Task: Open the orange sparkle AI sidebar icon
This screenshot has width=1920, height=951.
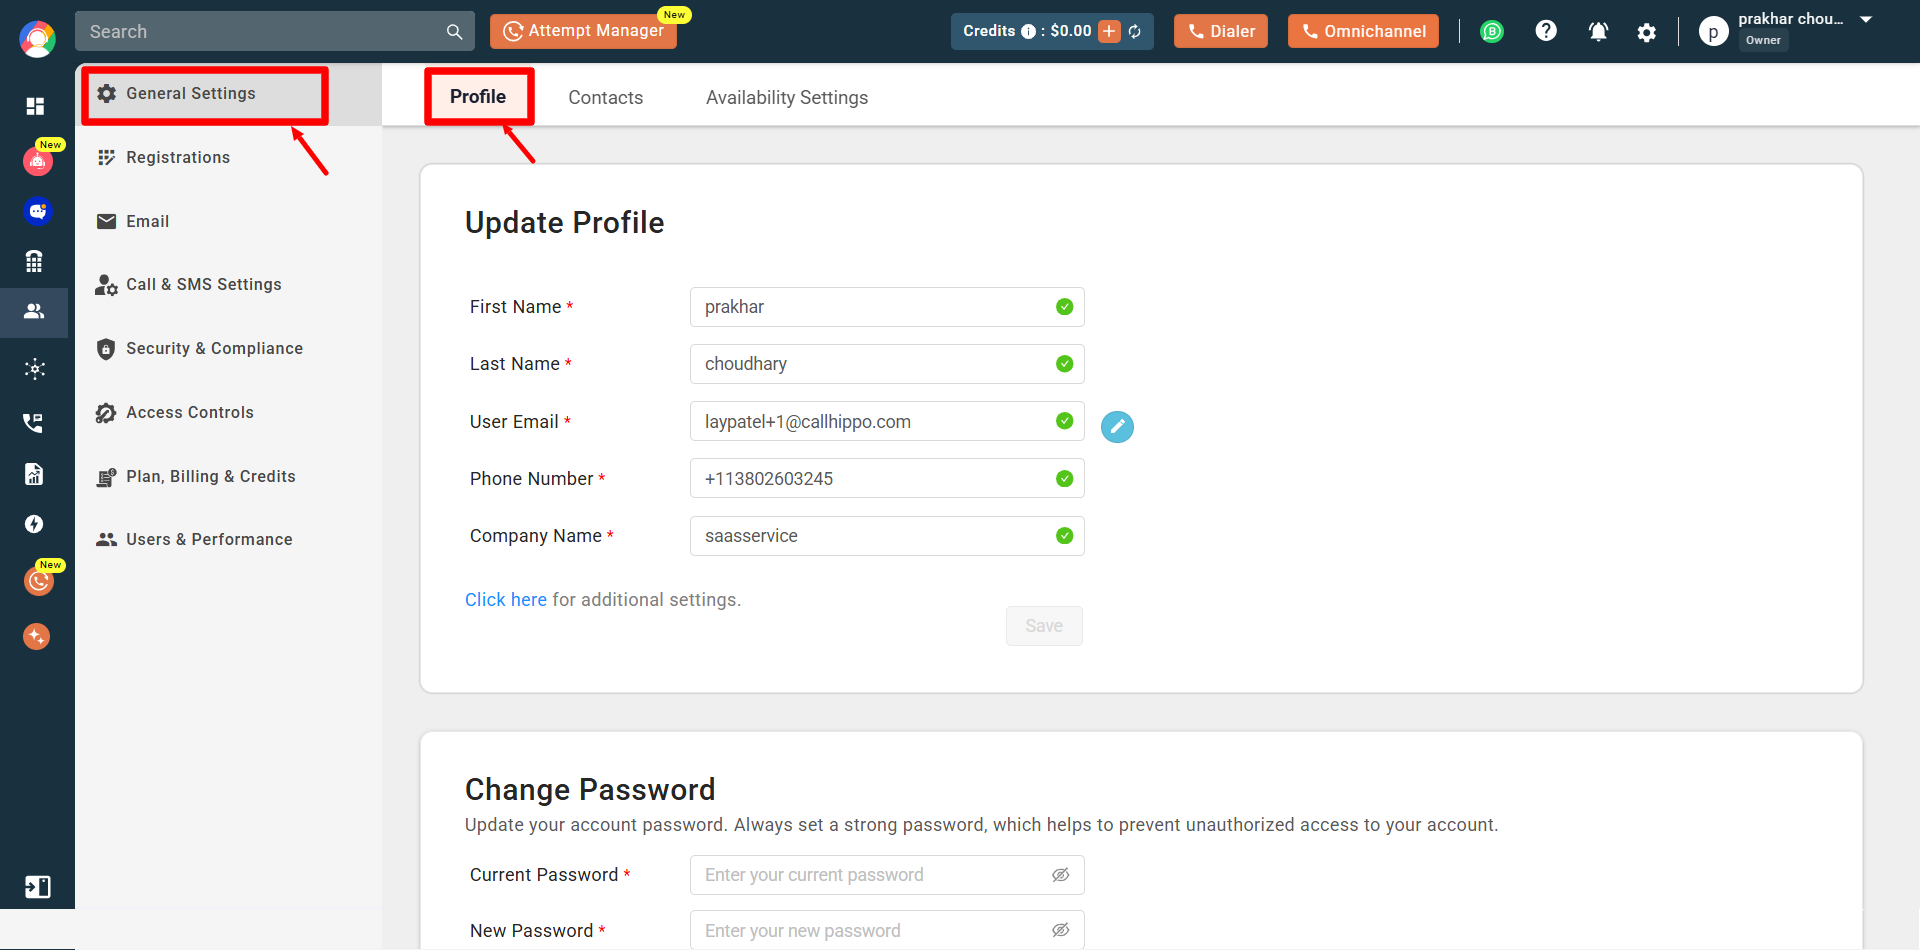Action: tap(37, 636)
